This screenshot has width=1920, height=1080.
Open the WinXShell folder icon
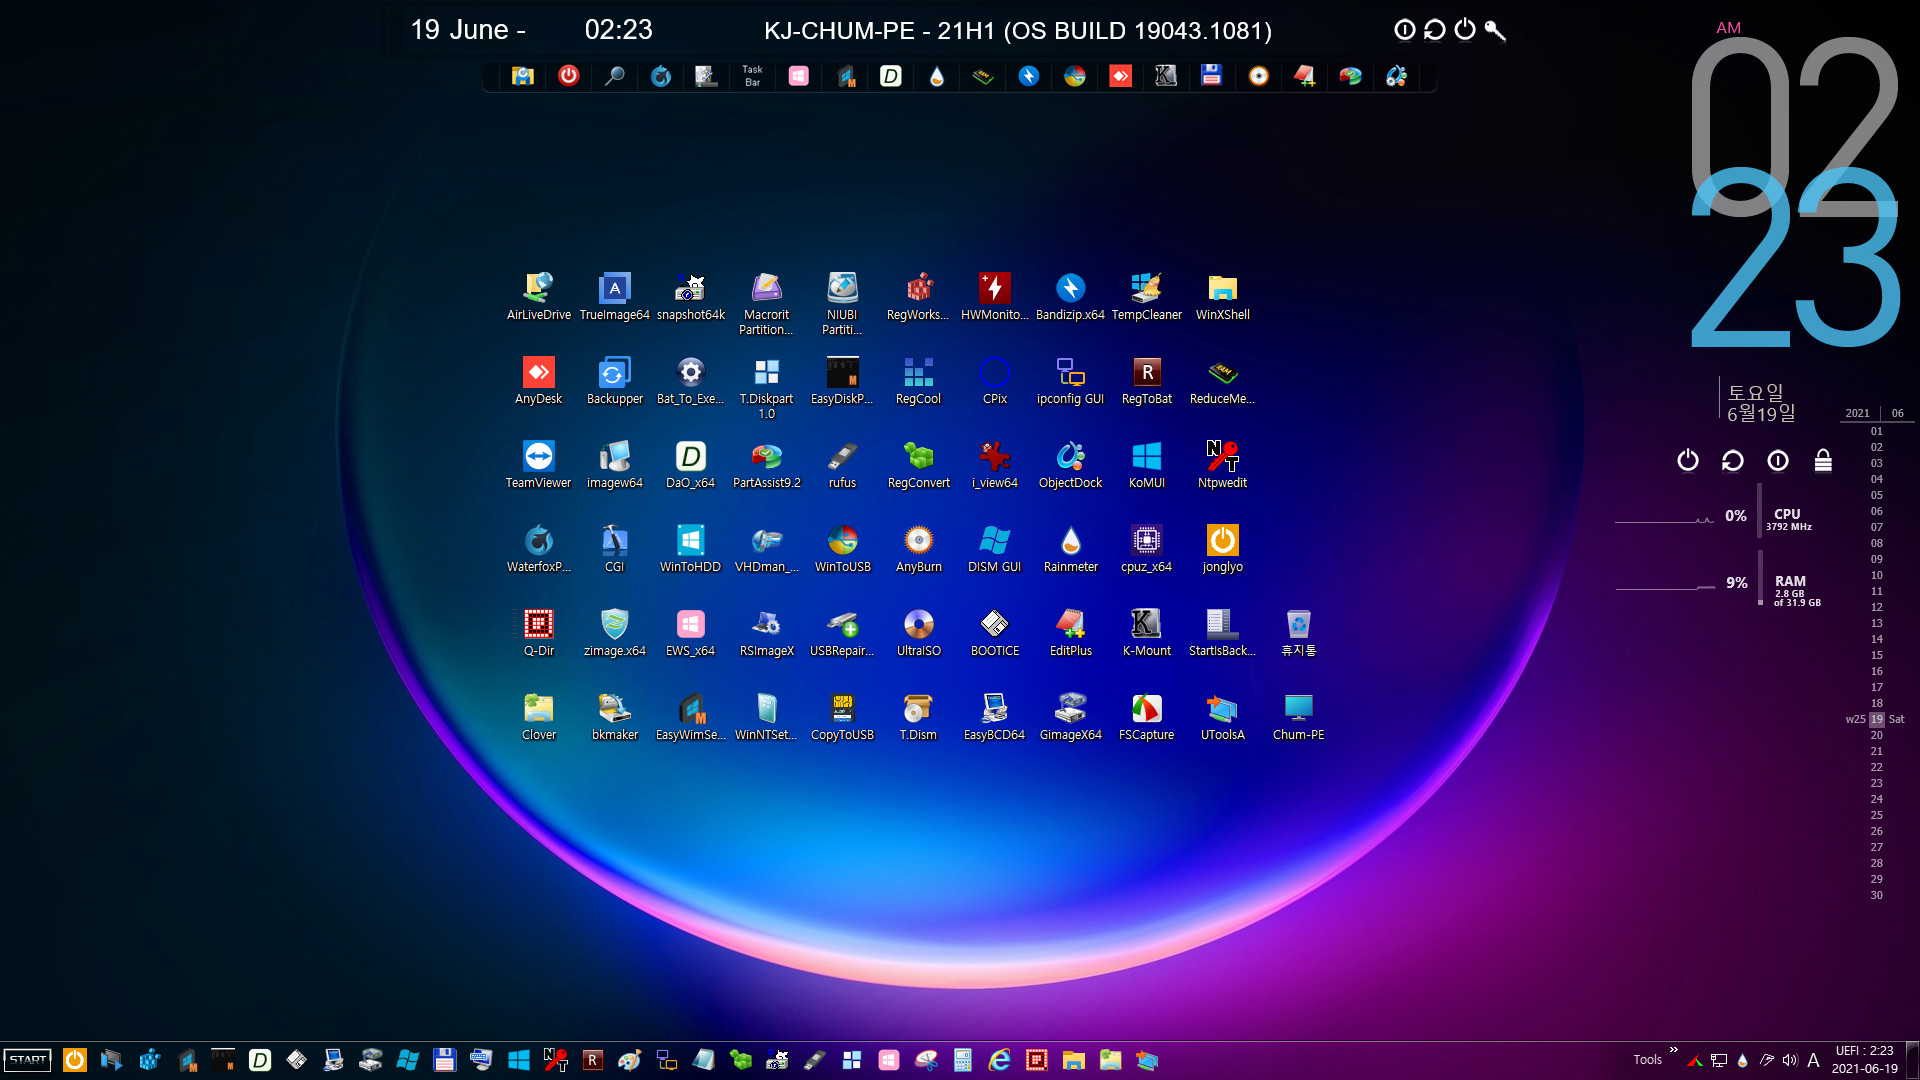pos(1222,297)
